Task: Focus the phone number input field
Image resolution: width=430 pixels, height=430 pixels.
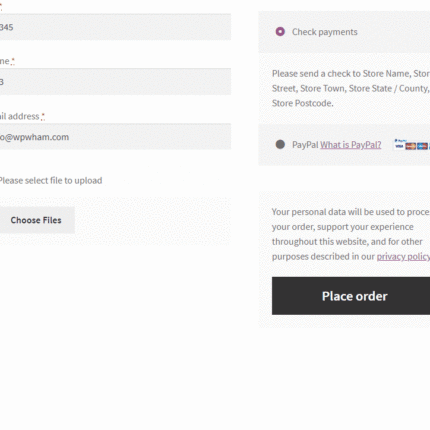Action: [115, 82]
